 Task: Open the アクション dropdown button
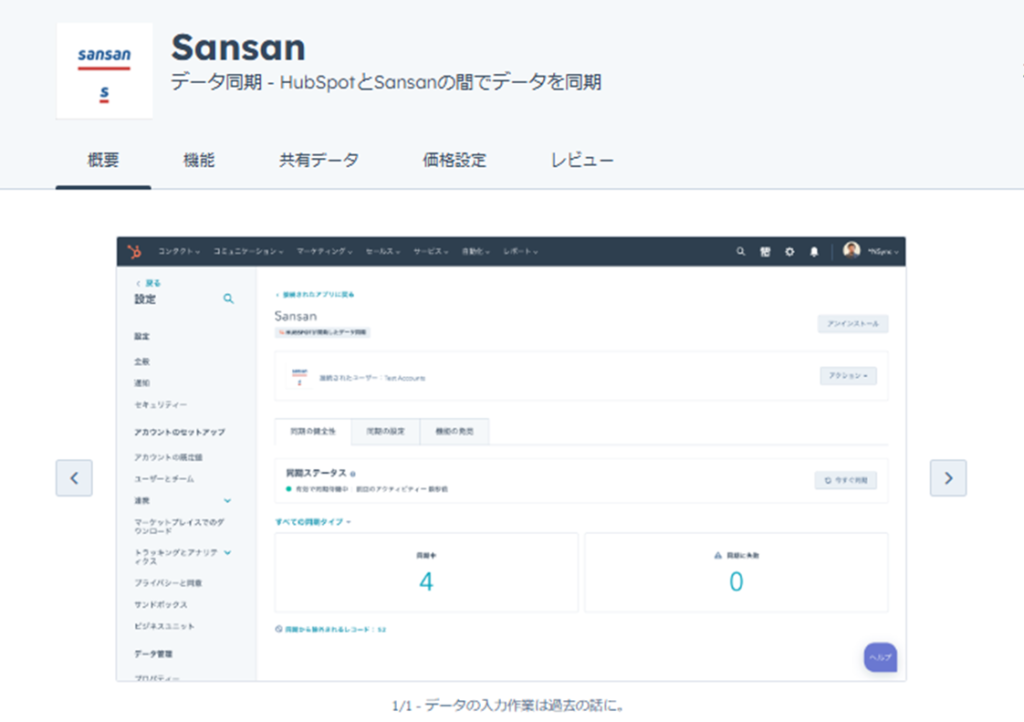(848, 375)
